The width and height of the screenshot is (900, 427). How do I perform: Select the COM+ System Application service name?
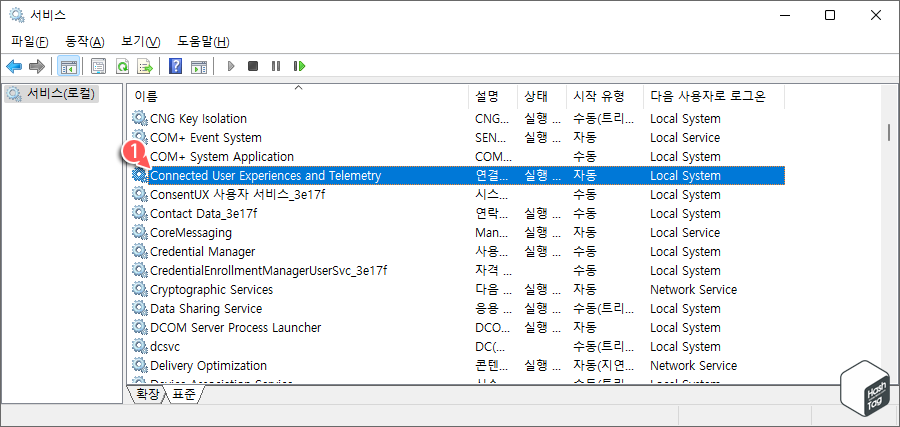pos(222,157)
